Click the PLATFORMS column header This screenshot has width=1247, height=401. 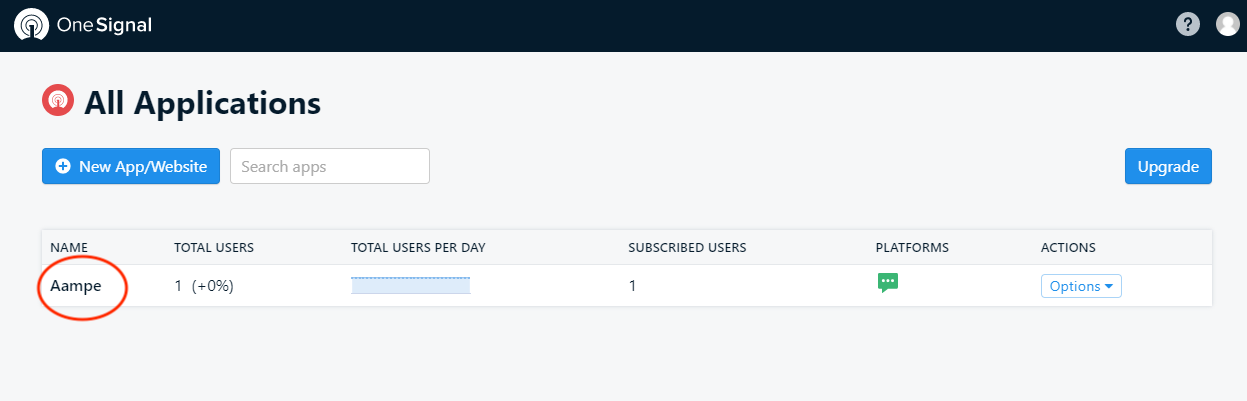912,247
